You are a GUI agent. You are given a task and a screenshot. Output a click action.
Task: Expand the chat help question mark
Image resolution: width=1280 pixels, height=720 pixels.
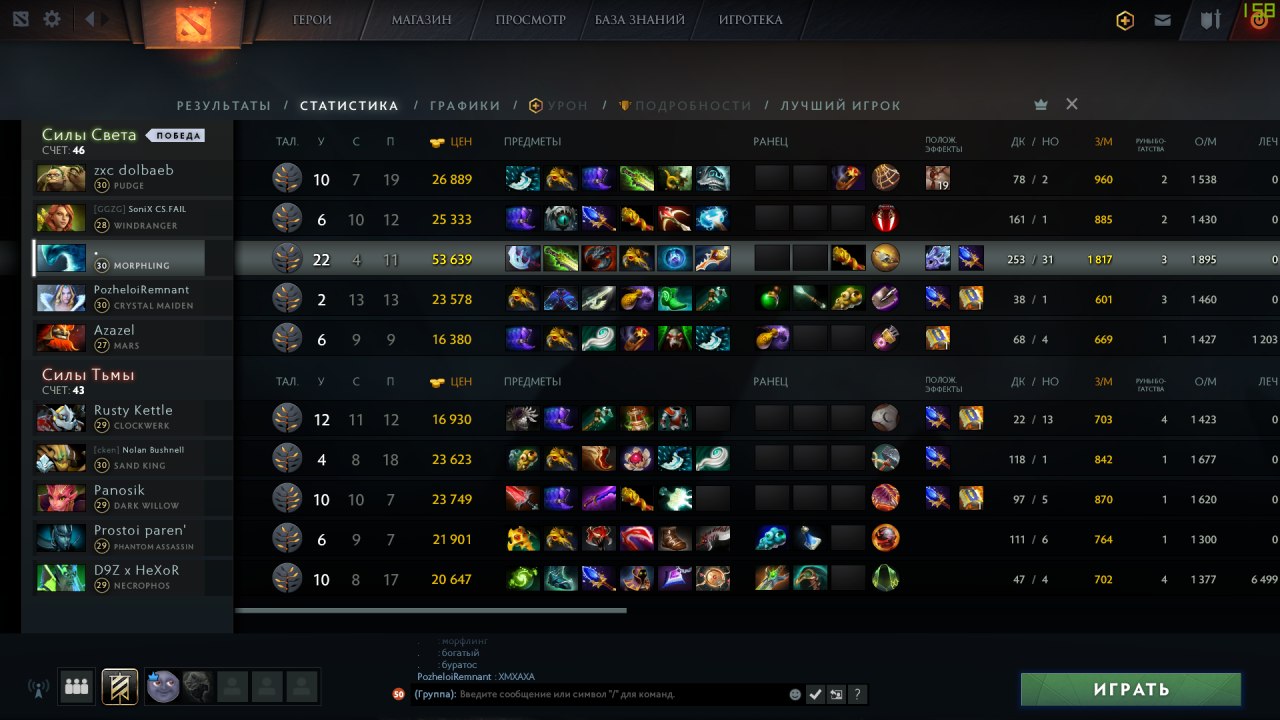click(x=857, y=694)
